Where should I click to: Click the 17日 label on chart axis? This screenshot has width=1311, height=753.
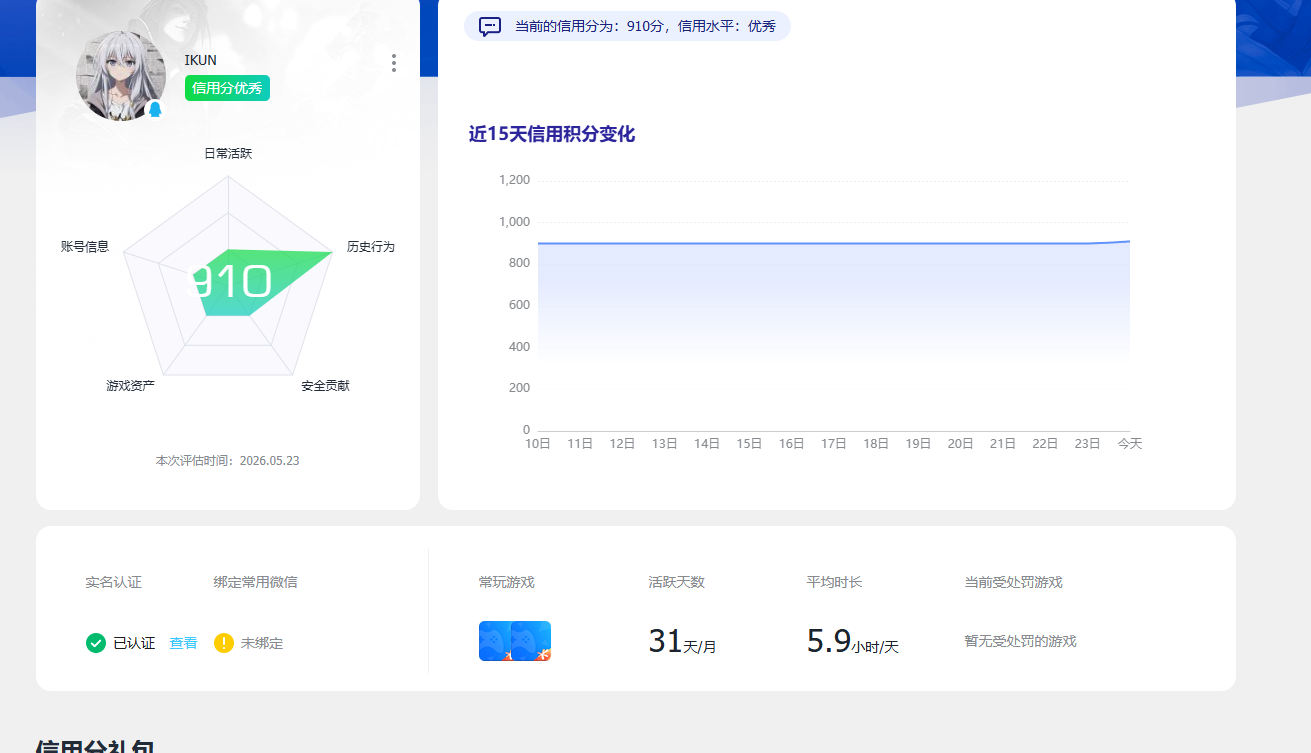834,444
